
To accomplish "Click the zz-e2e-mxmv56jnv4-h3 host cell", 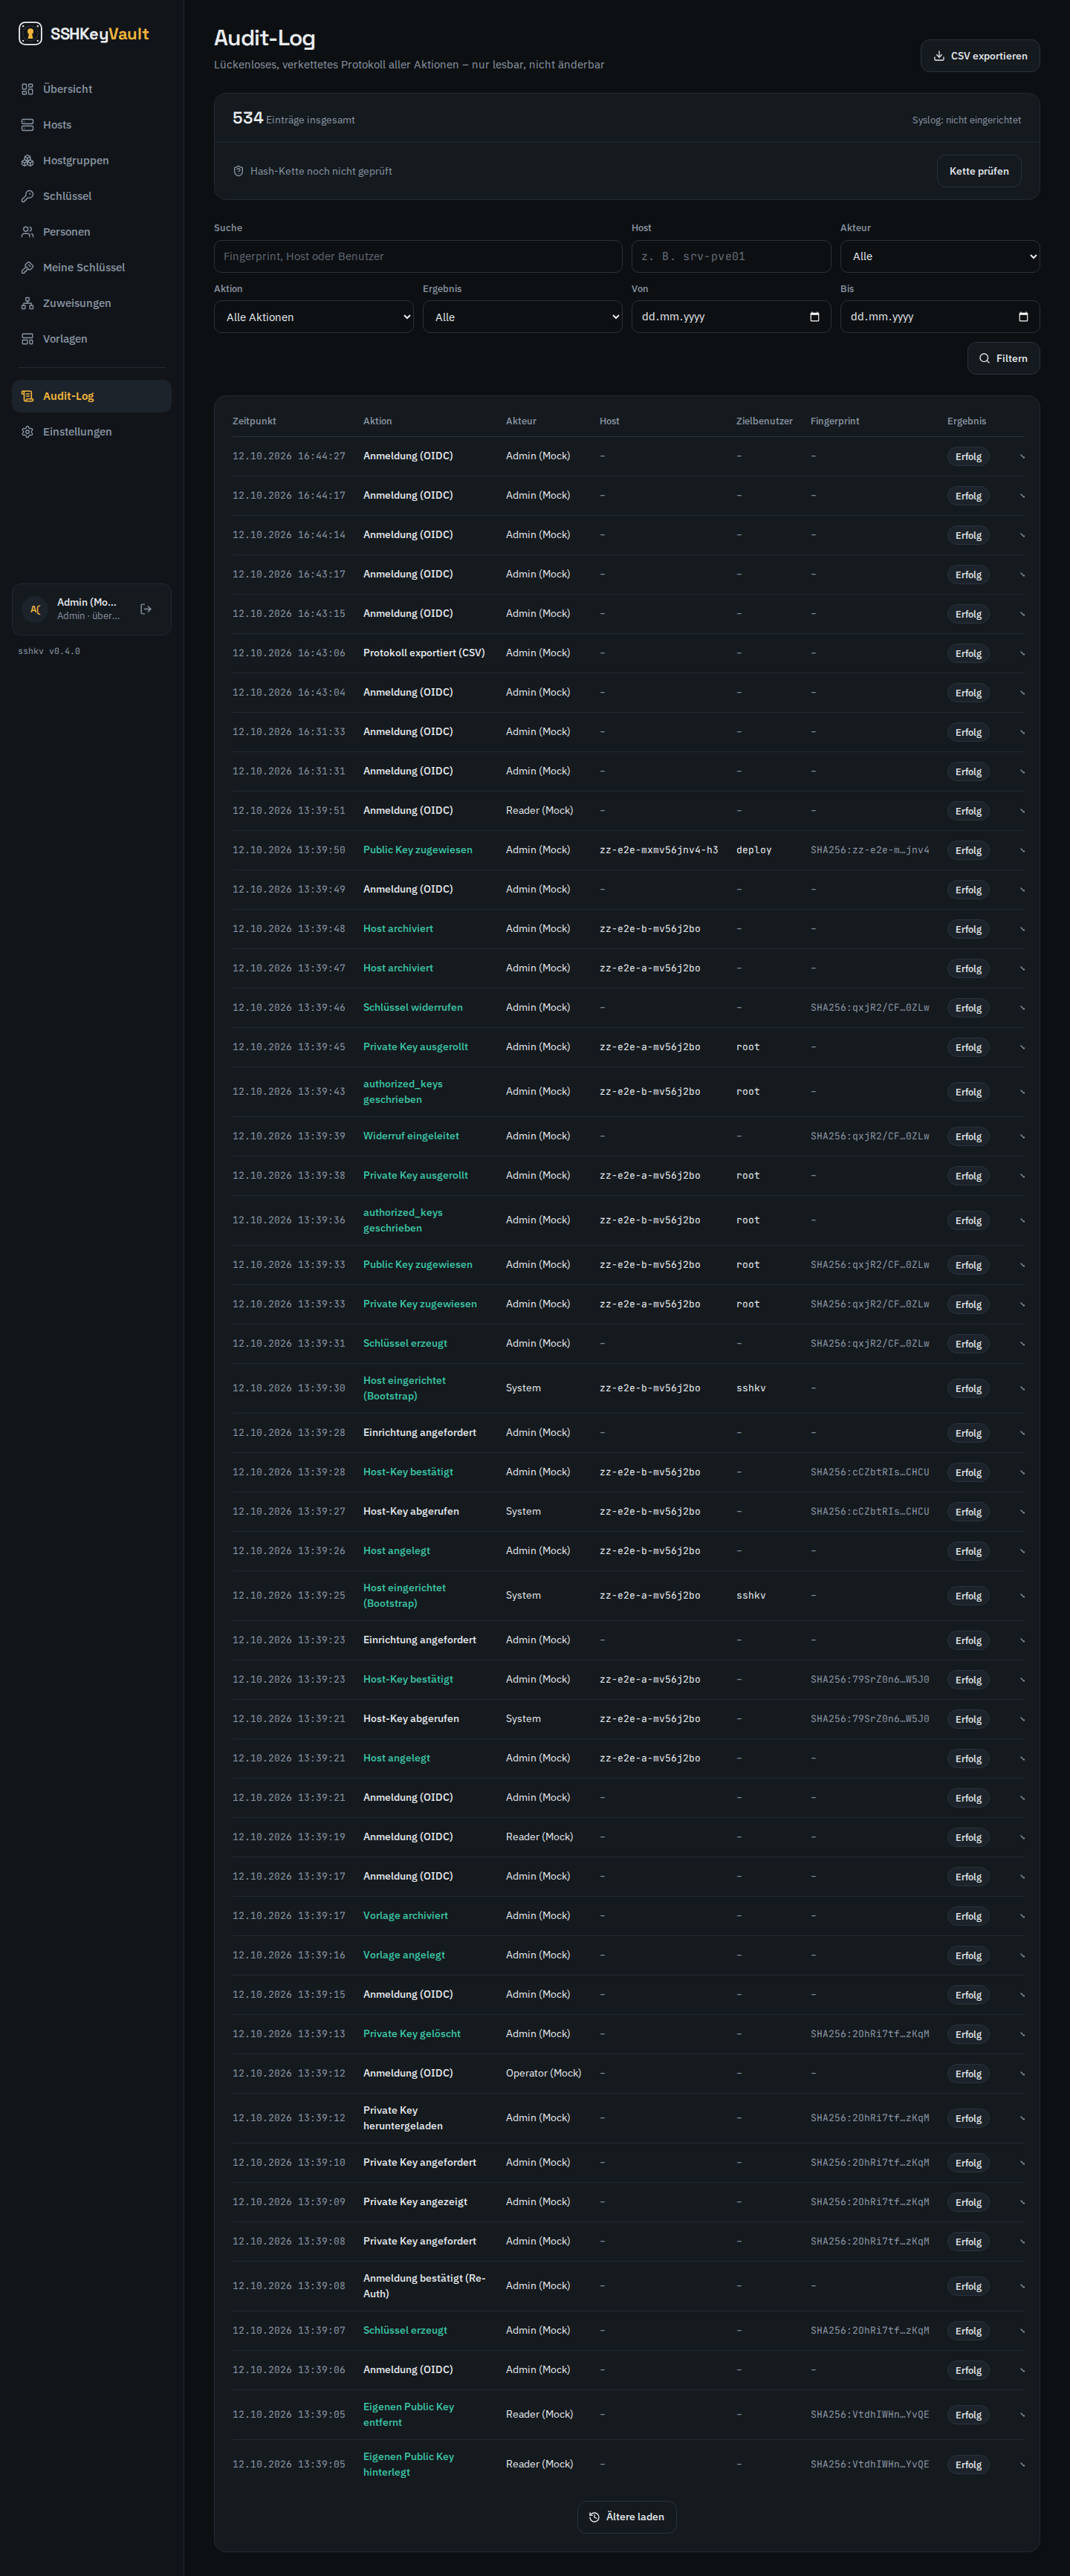I will click(x=659, y=850).
